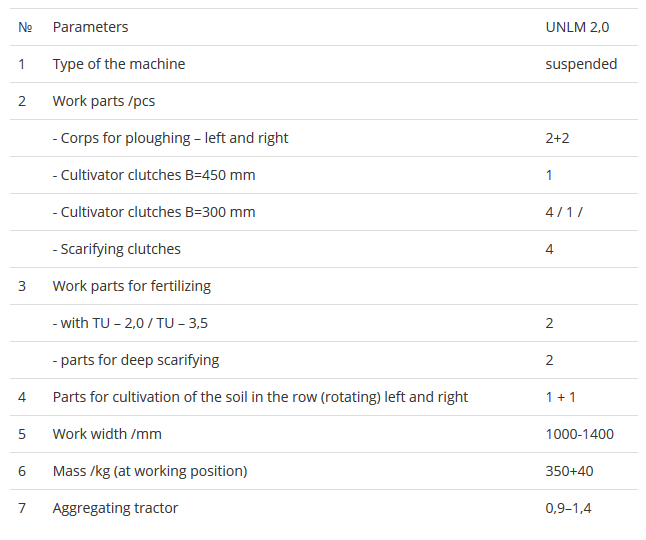The image size is (646, 540).
Task: Click the 'Parameters' header cell
Action: click(90, 27)
